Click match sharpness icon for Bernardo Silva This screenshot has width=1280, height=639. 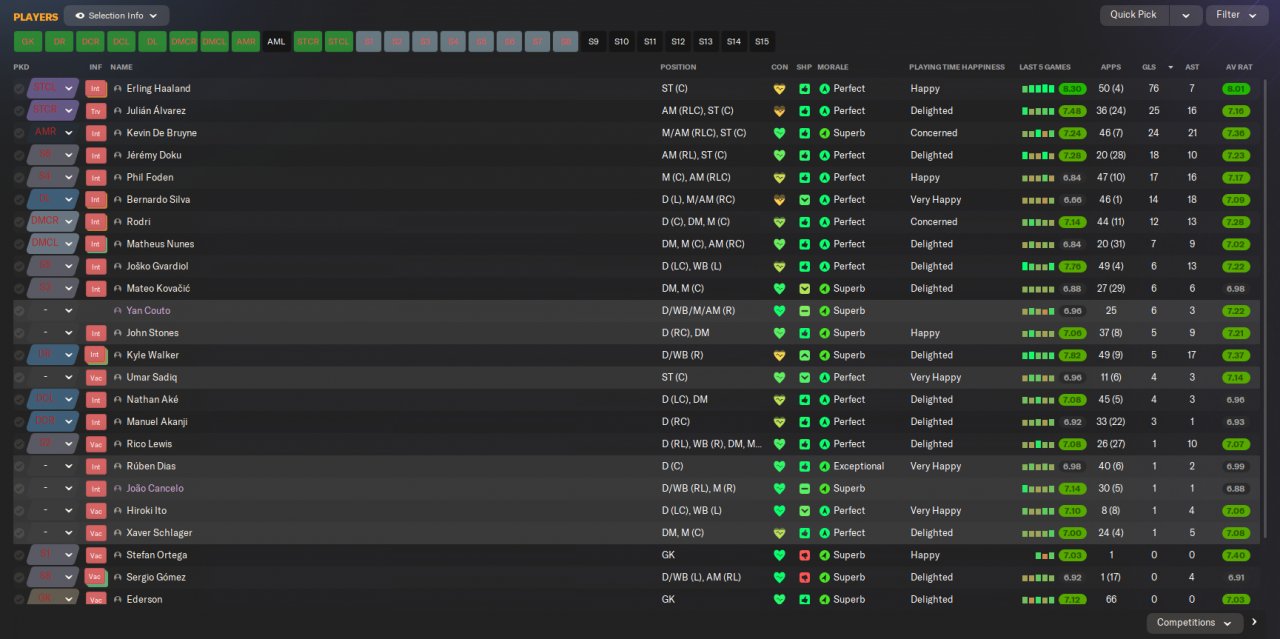805,200
